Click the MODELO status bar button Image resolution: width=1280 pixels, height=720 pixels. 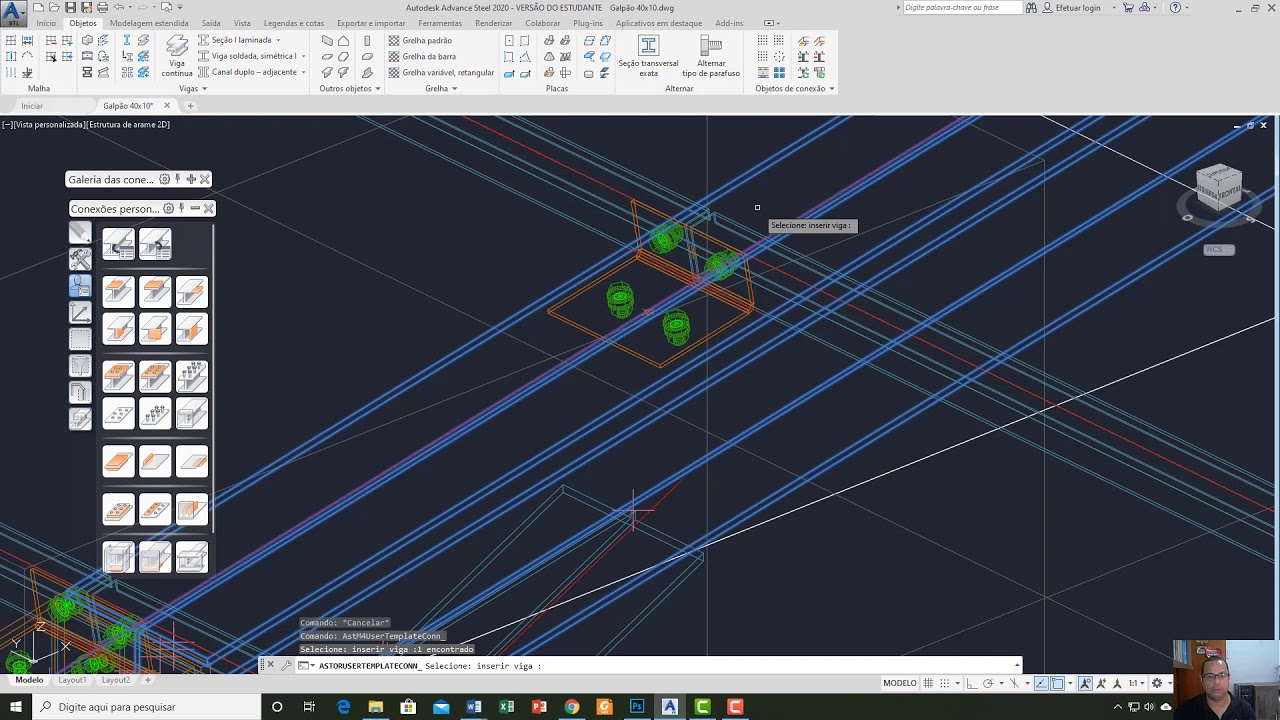(x=899, y=683)
